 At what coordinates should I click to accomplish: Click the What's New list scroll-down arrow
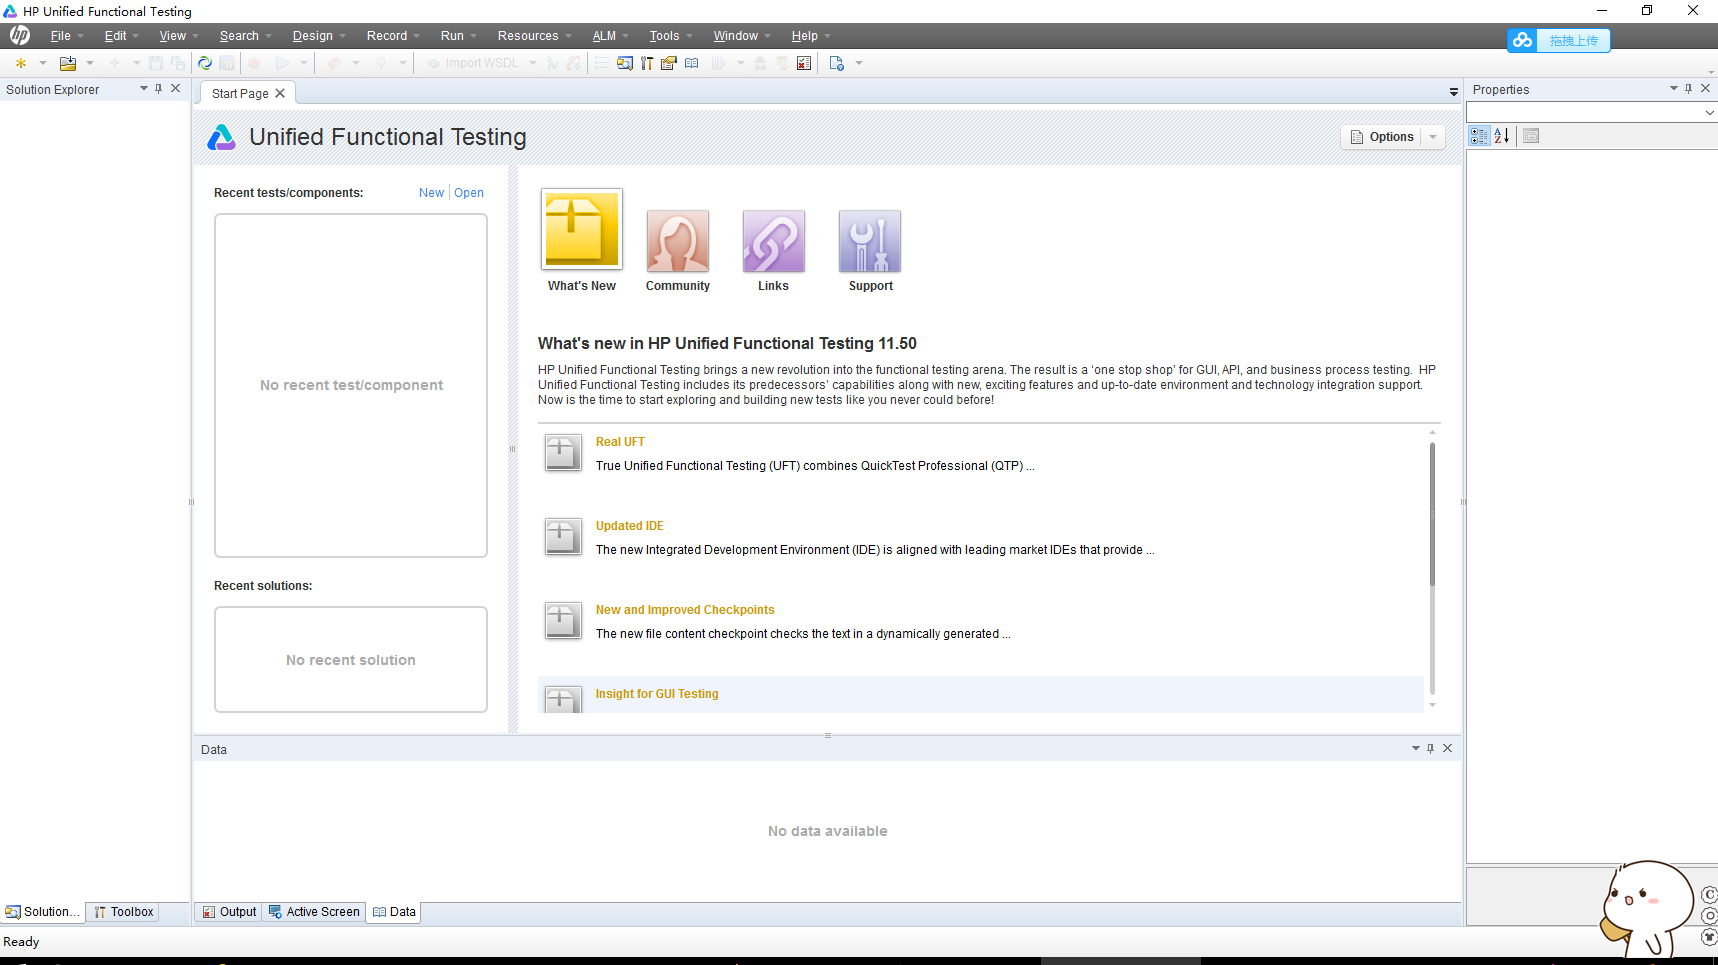[x=1432, y=705]
